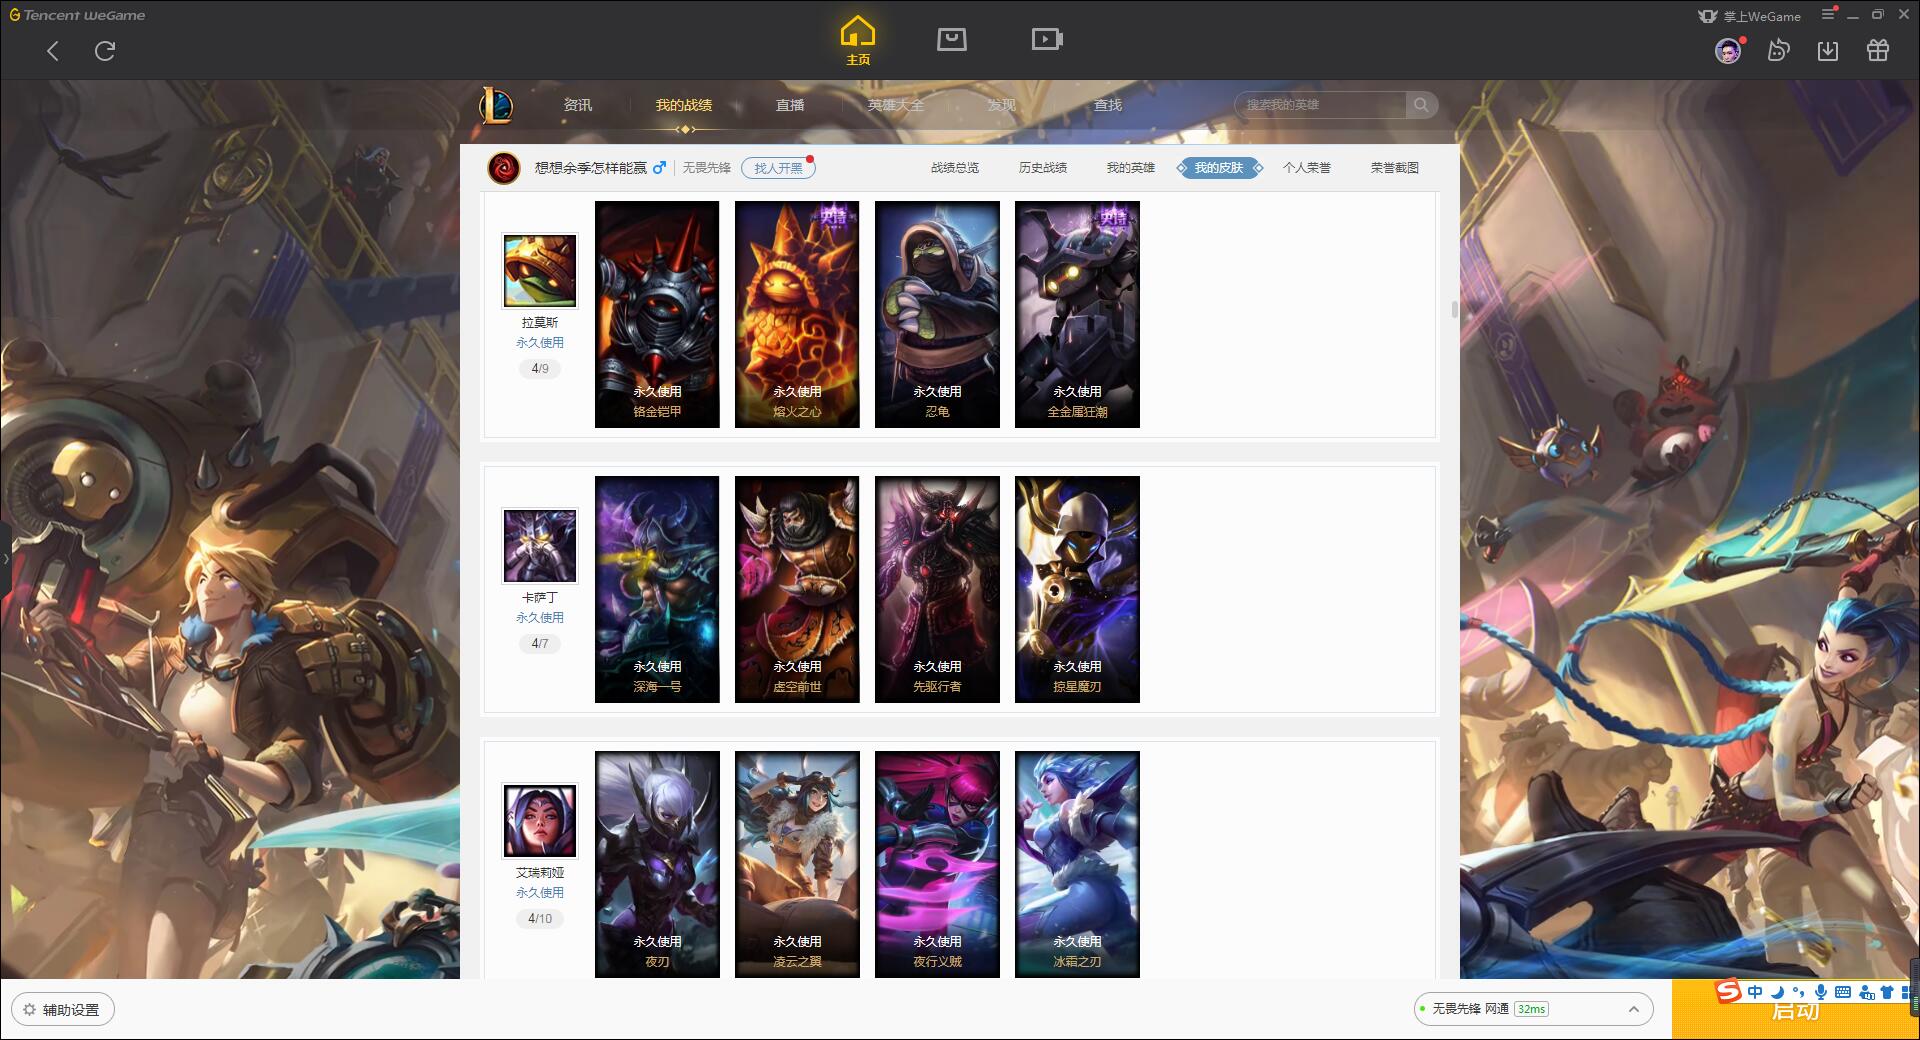This screenshot has width=1920, height=1040.
Task: Open the 掠星魔刃 skin card
Action: pos(1077,589)
